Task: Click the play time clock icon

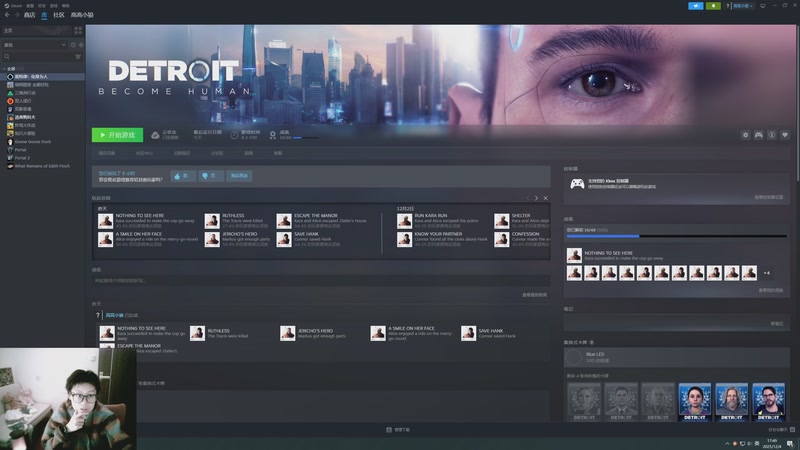Action: [x=234, y=135]
